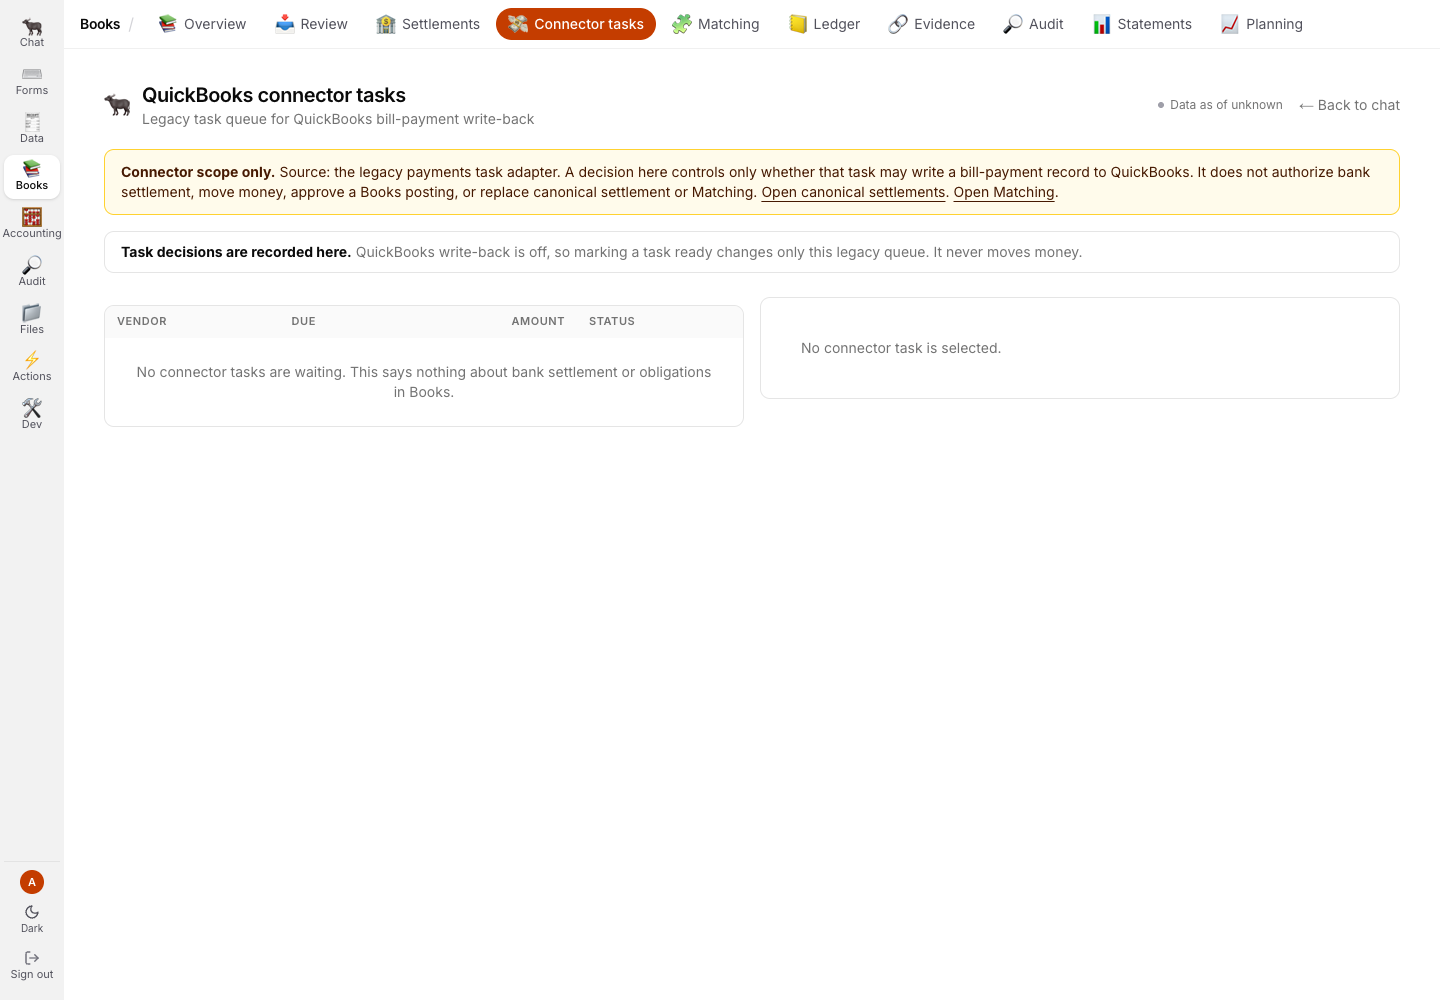The height and width of the screenshot is (1000, 1440).
Task: Click 'No connector task is selected.' text
Action: (x=901, y=348)
